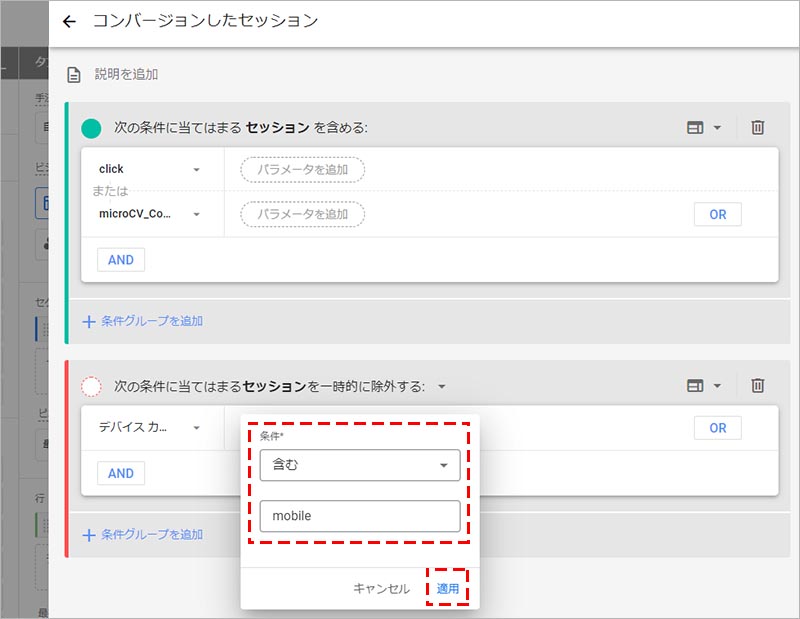Viewport: 800px width, 619px height.
Task: Open the 一時的に除外する exclusion type dropdown arrow
Action: pos(442,386)
